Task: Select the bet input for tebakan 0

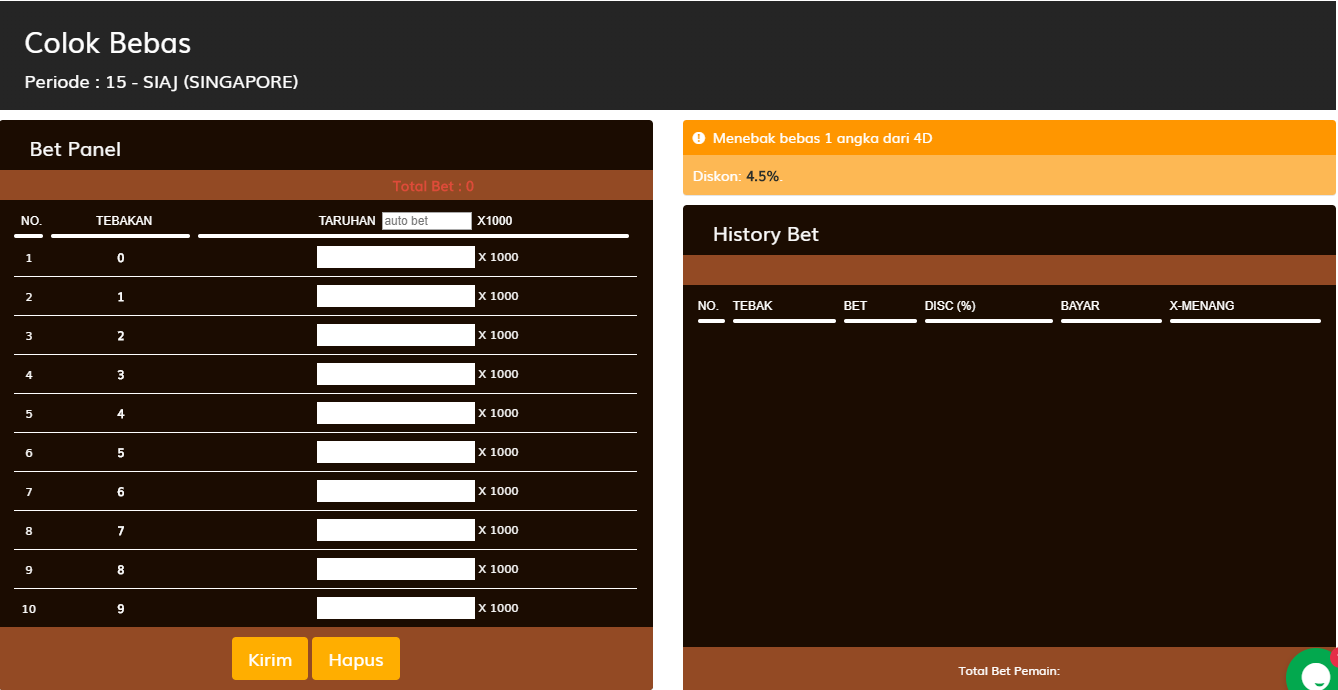Action: [x=396, y=257]
